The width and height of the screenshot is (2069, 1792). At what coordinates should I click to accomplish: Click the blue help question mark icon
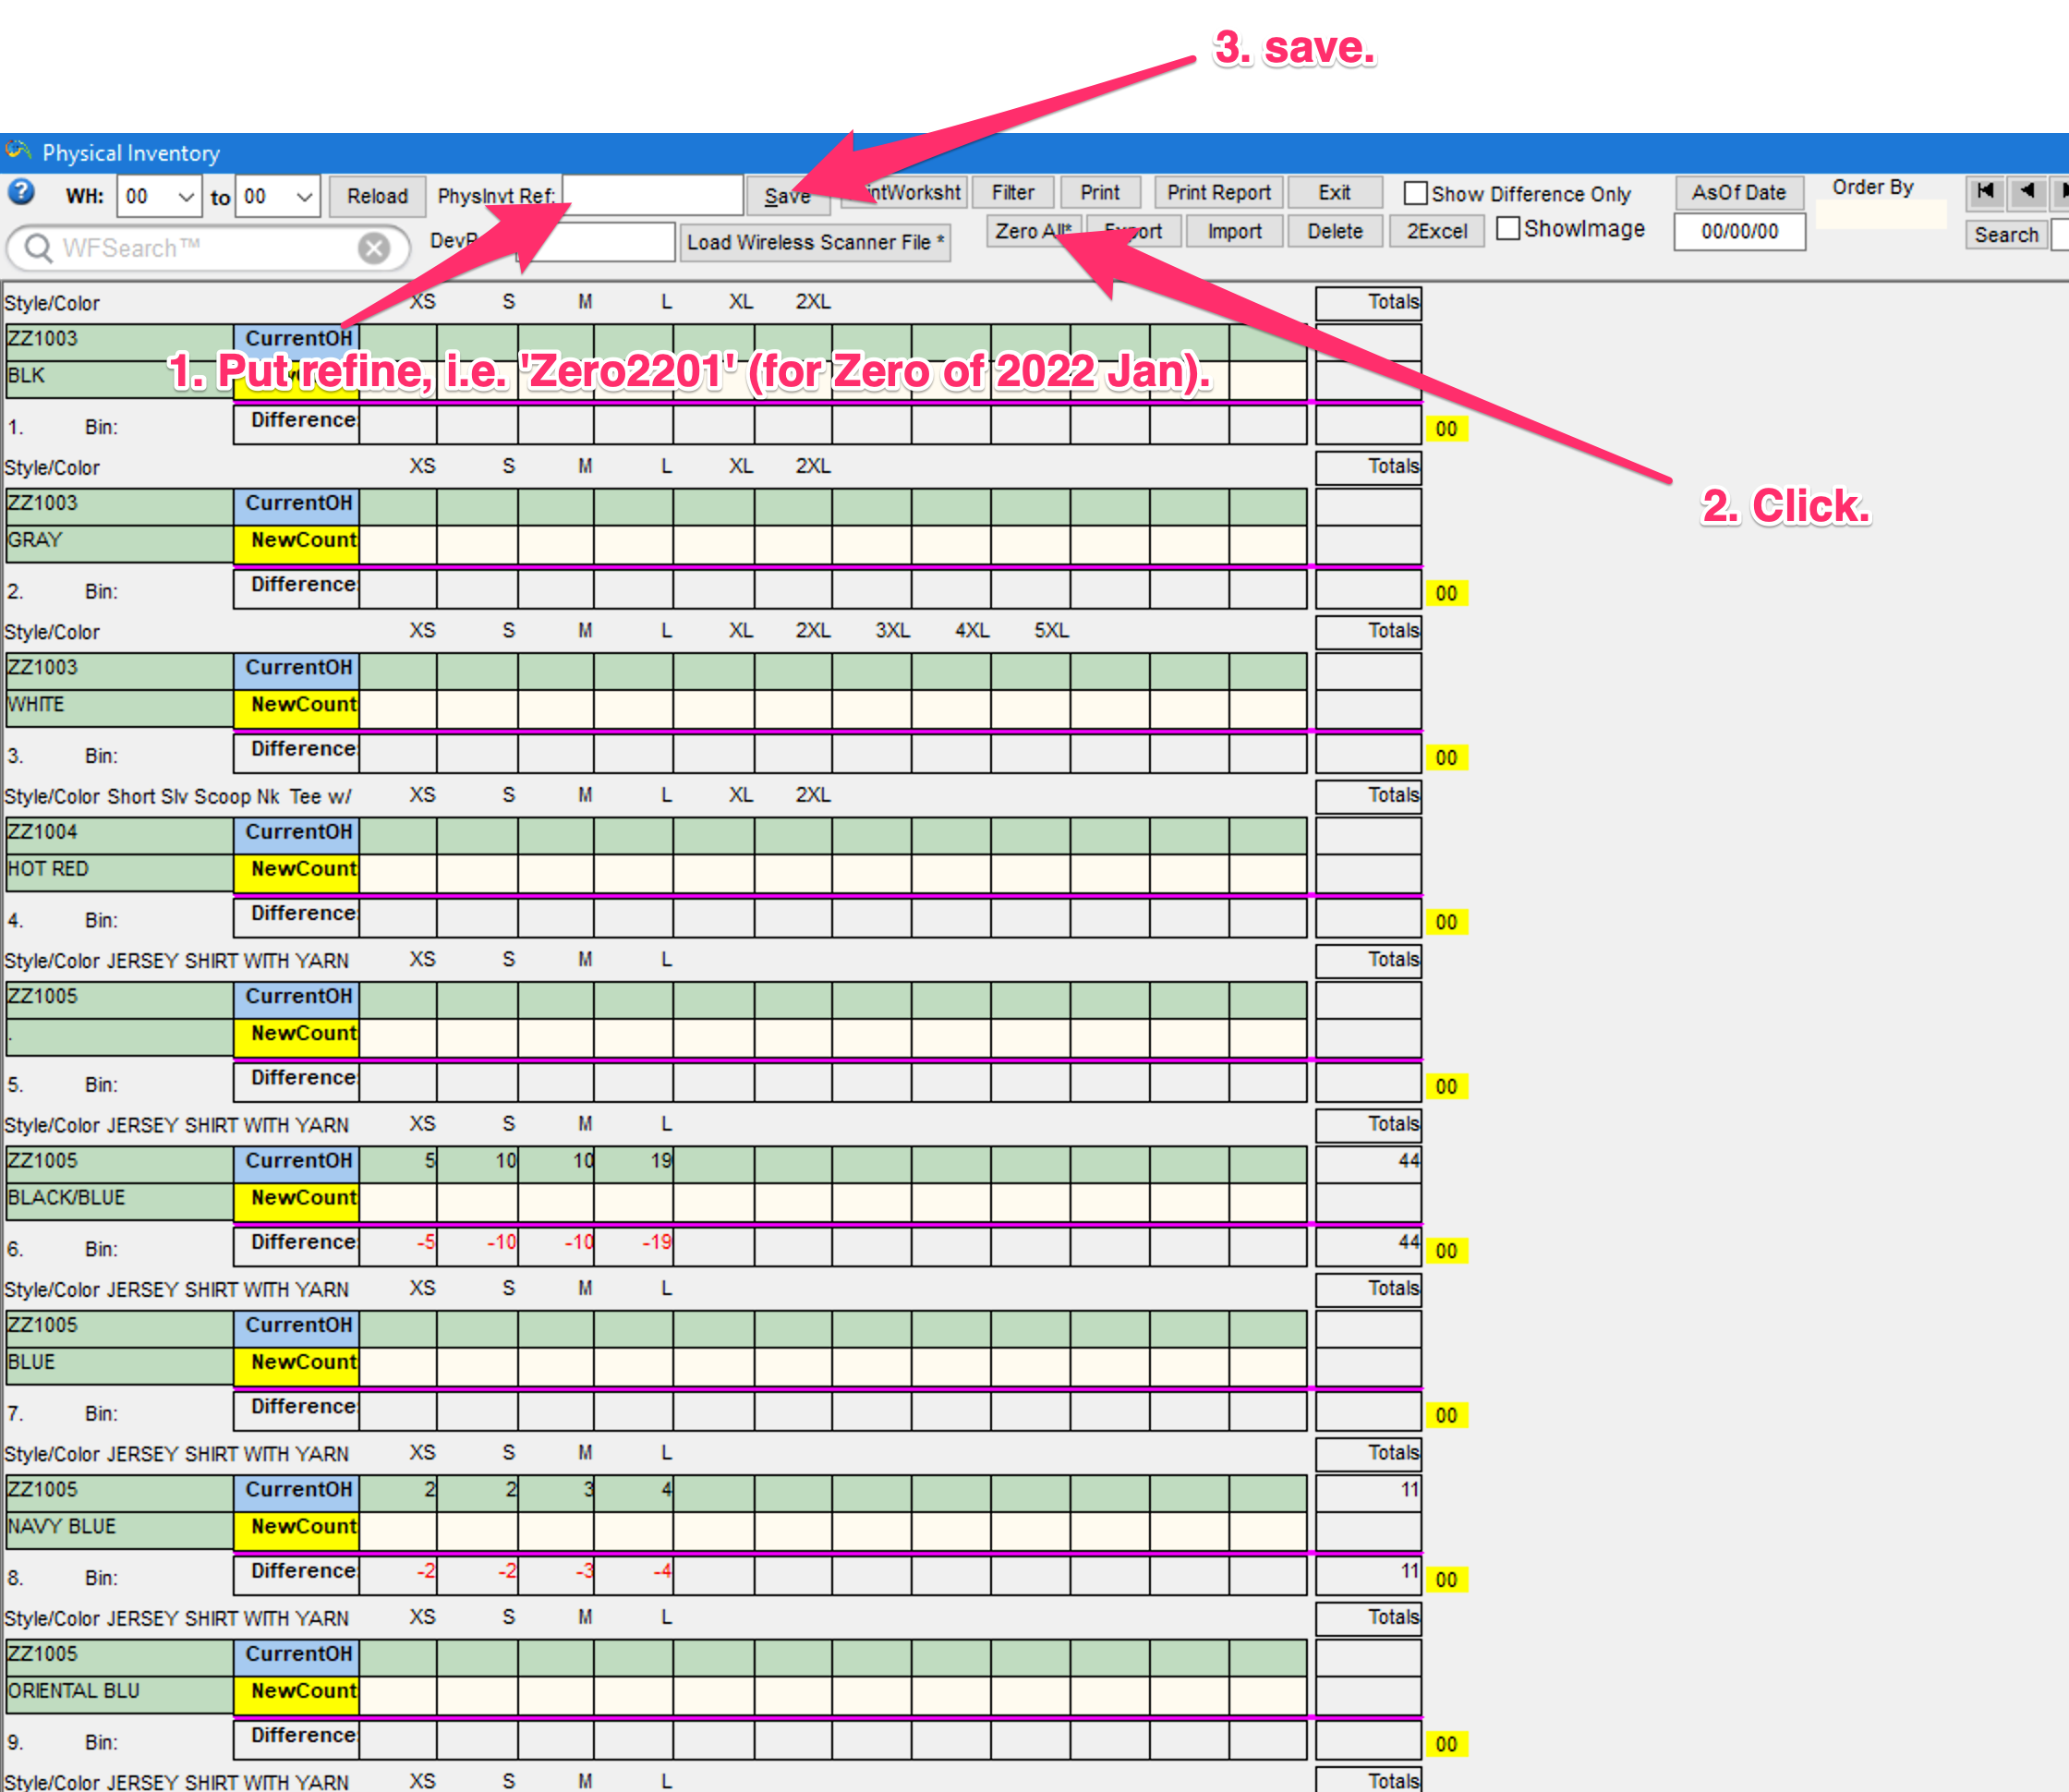[20, 192]
